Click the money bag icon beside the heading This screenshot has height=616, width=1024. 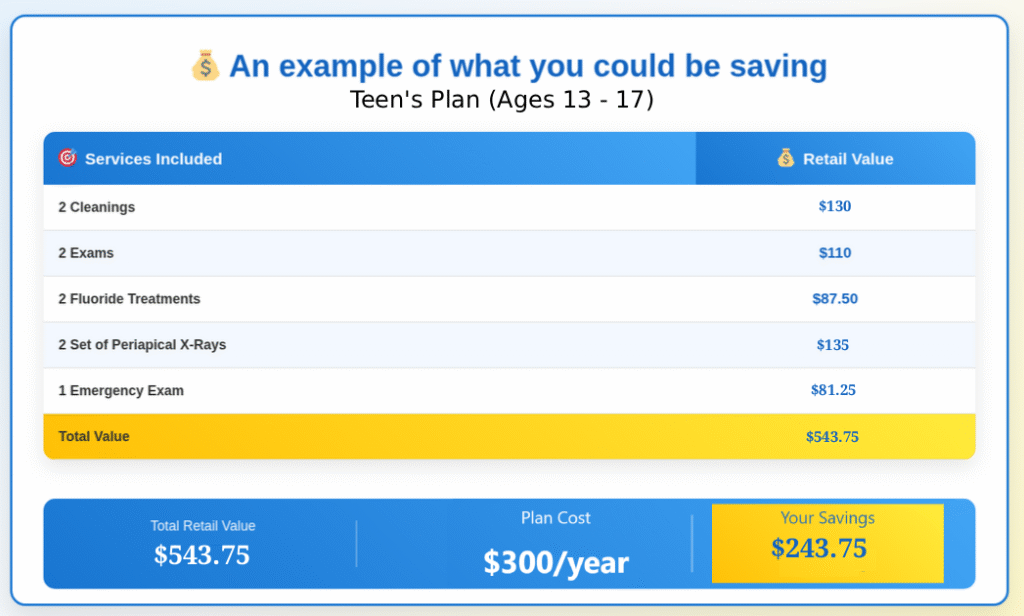point(205,66)
